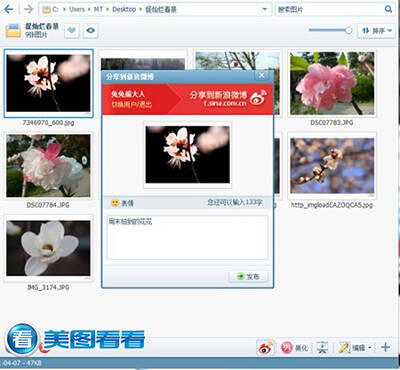Click the slideshow presentation icon

click(322, 348)
